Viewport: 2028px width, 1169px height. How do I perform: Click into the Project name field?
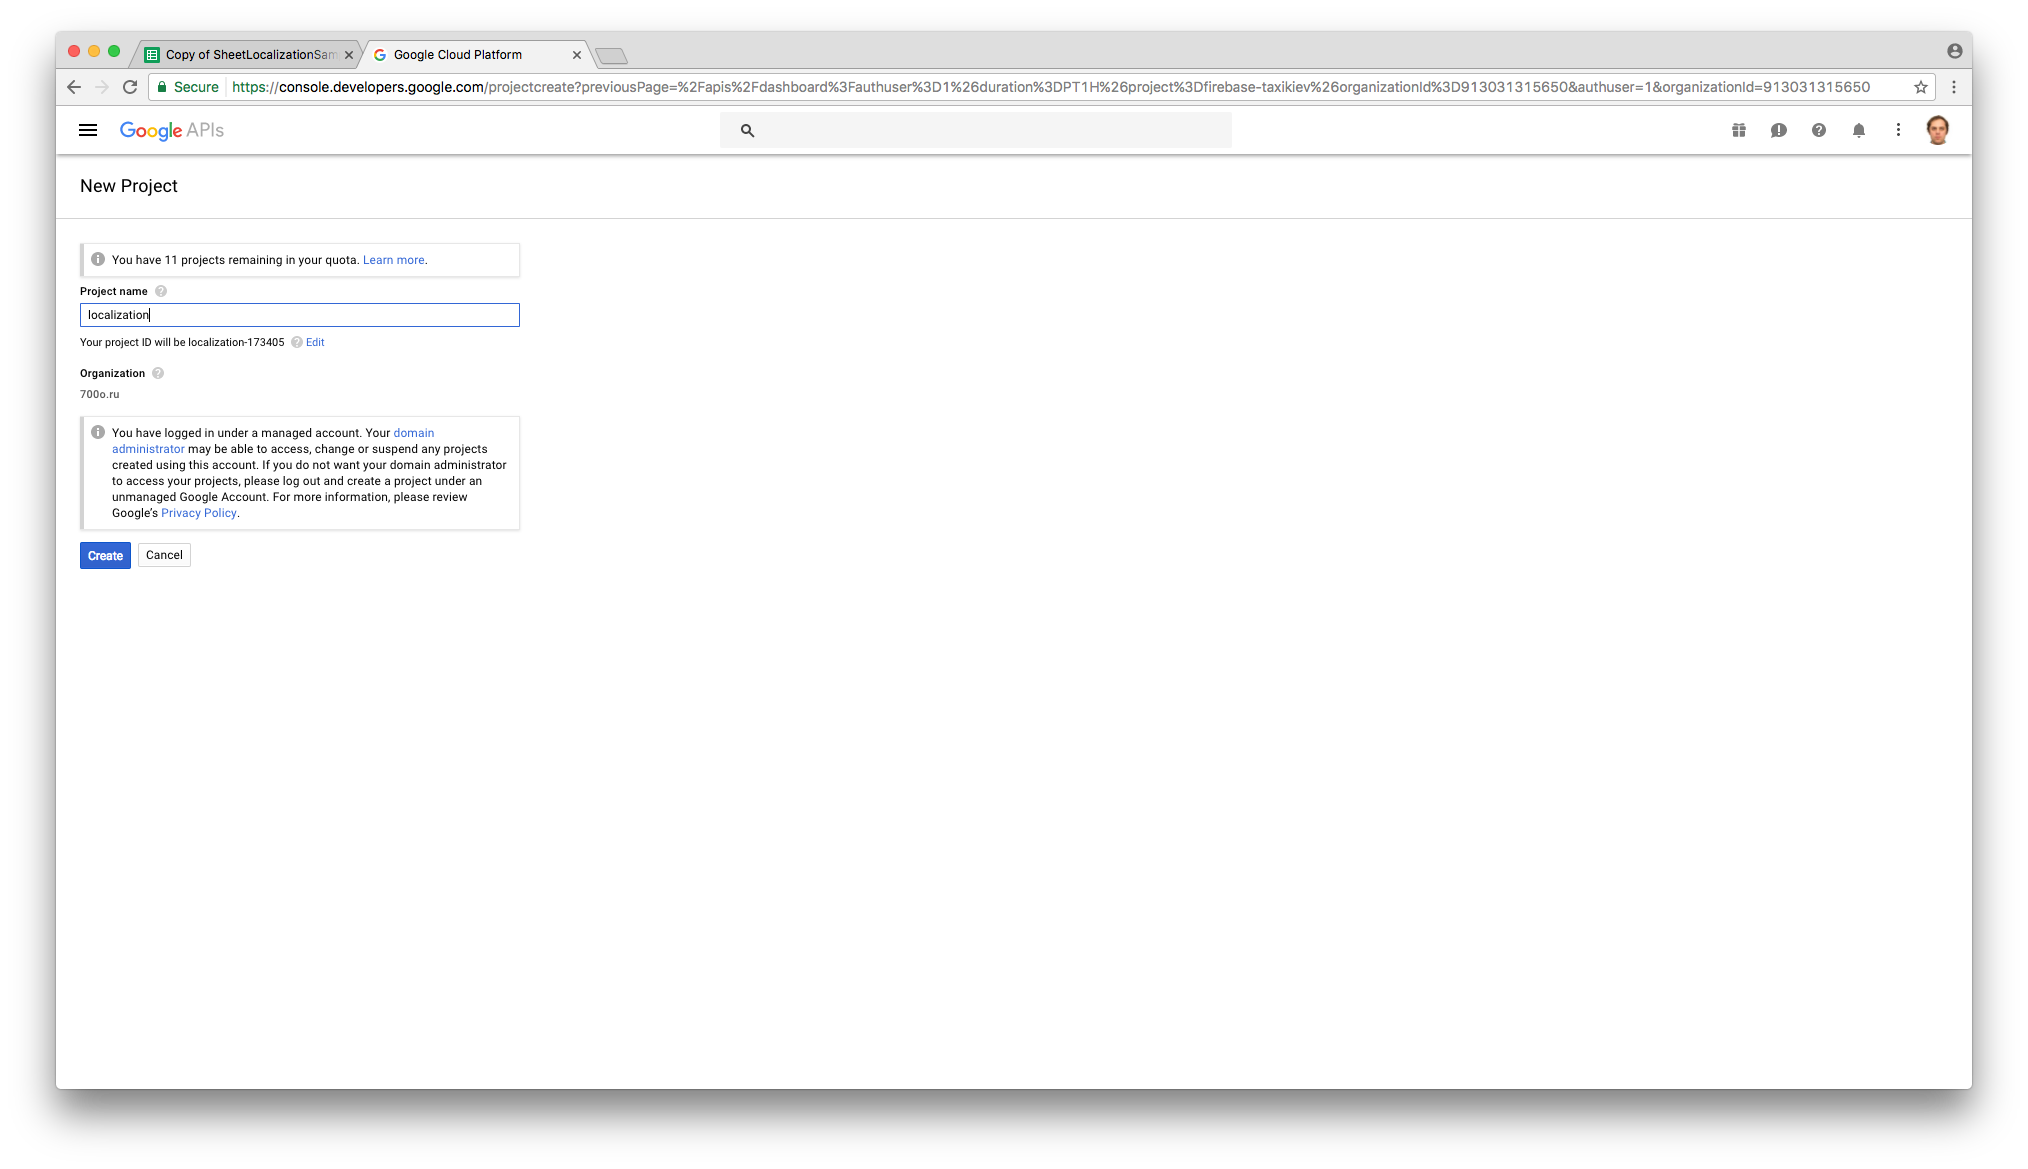pos(300,315)
